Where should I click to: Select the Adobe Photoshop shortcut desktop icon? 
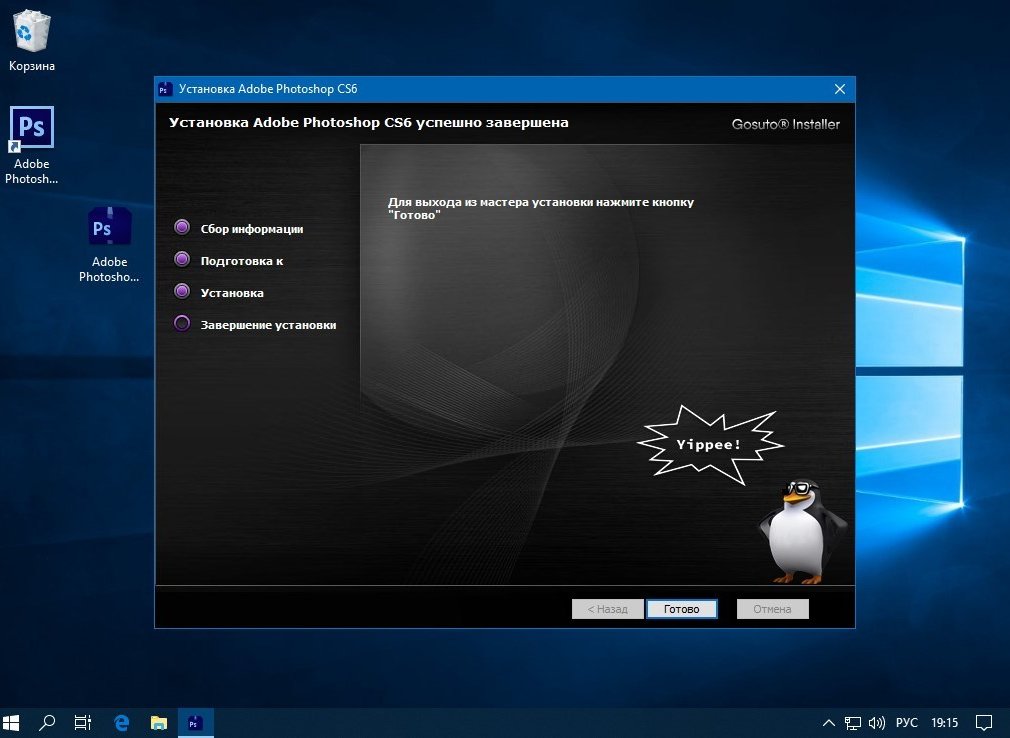tap(31, 146)
